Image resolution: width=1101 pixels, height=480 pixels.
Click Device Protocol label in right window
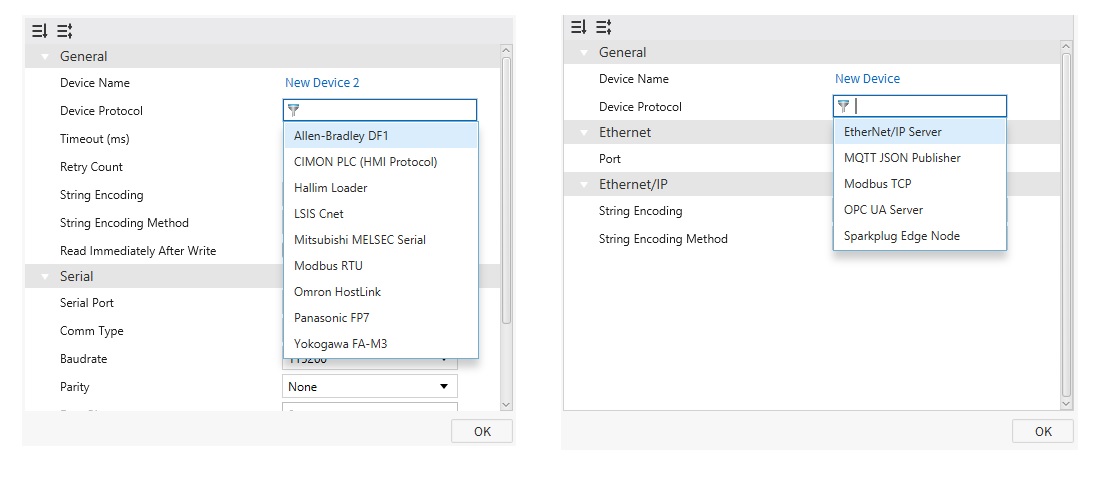tap(640, 107)
